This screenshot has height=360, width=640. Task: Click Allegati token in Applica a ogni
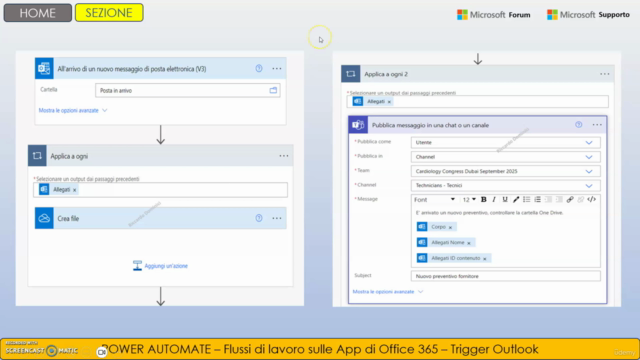[x=58, y=189]
